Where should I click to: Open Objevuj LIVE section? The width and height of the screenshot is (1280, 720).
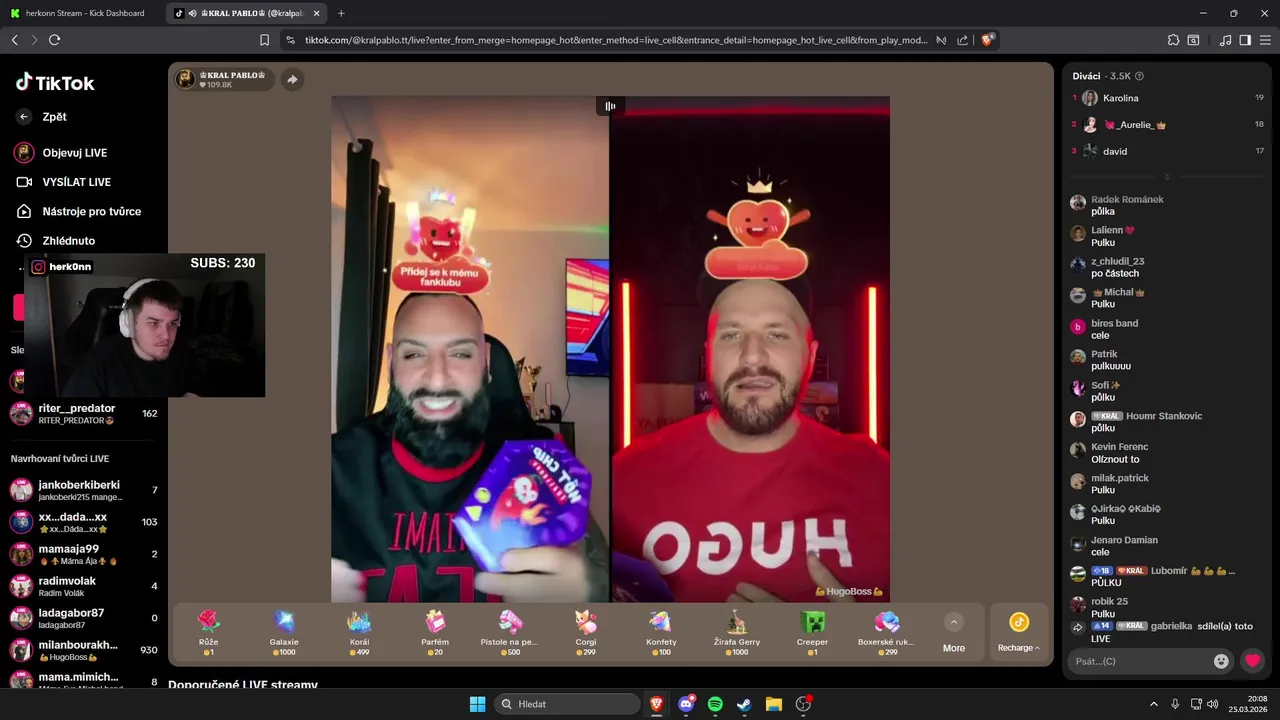(61, 153)
